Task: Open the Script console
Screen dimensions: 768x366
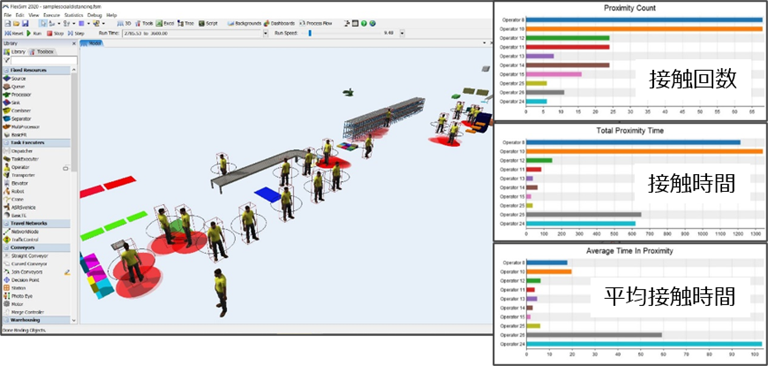Action: click(208, 24)
